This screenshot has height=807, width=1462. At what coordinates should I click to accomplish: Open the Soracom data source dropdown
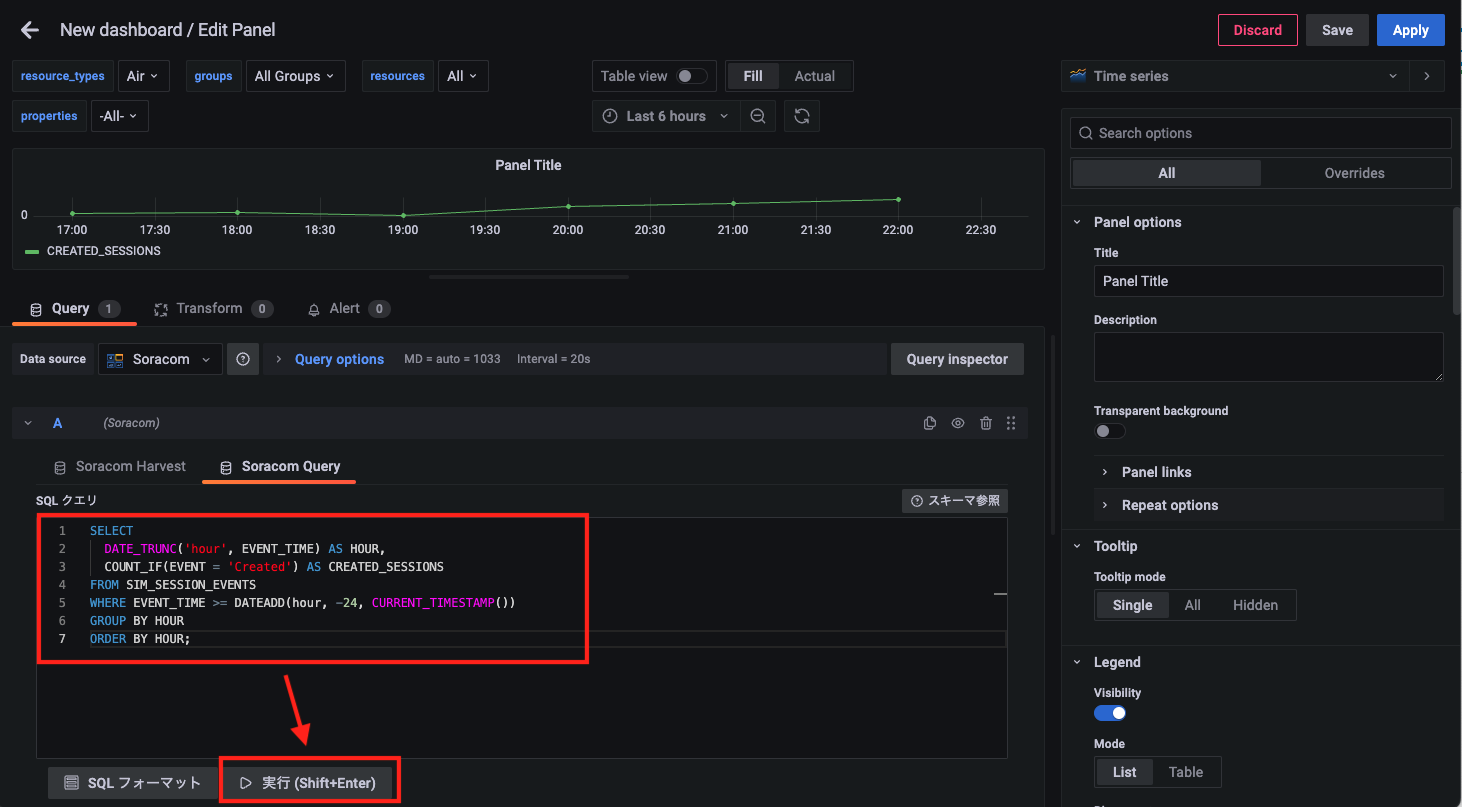pyautogui.click(x=160, y=359)
